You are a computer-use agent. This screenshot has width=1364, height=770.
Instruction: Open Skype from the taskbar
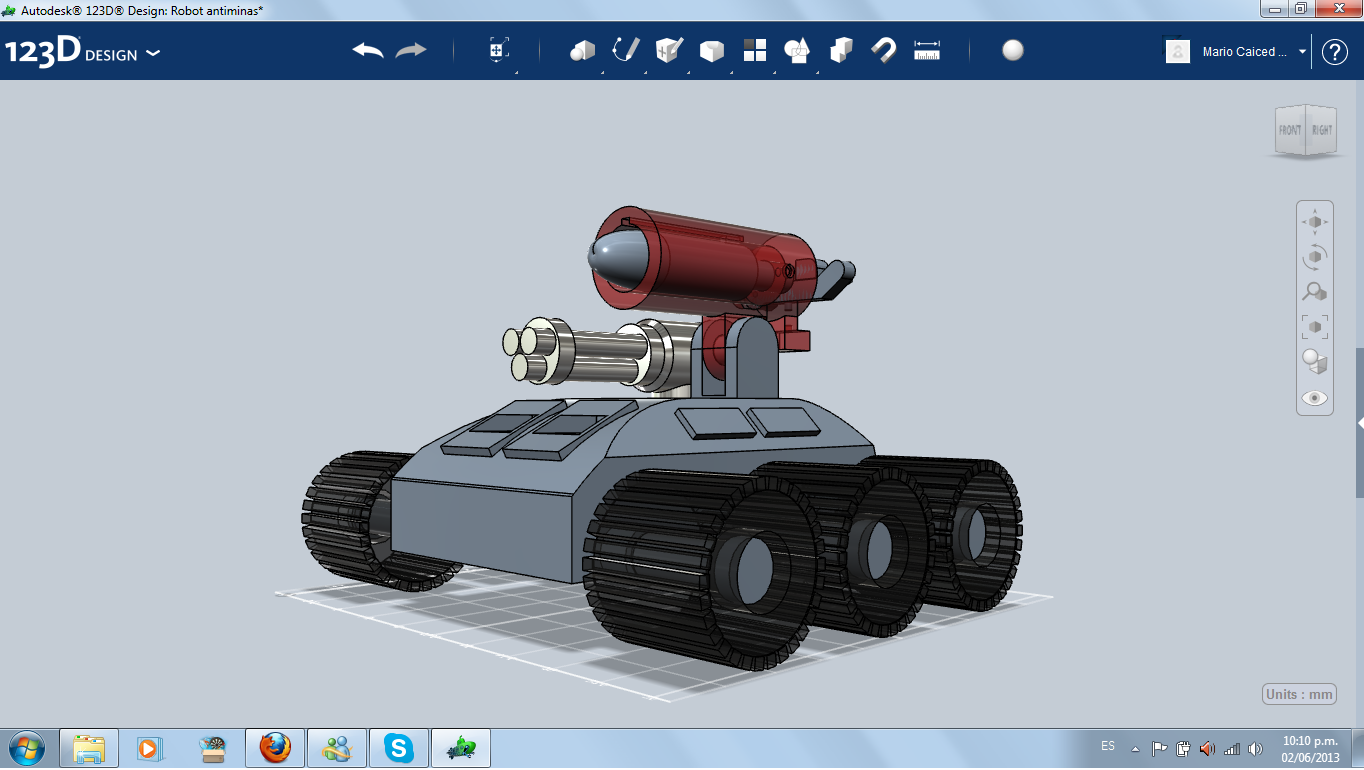(x=399, y=748)
